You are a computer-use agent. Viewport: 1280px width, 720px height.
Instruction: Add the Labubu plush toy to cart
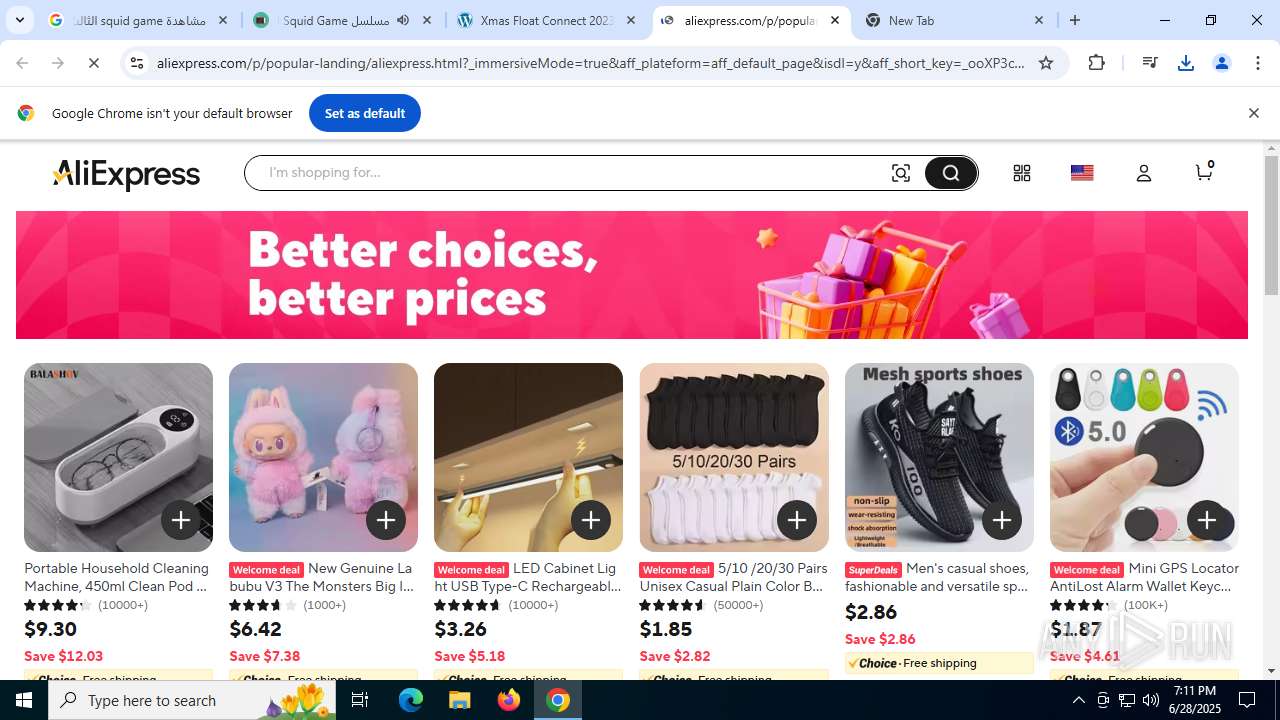(x=386, y=520)
